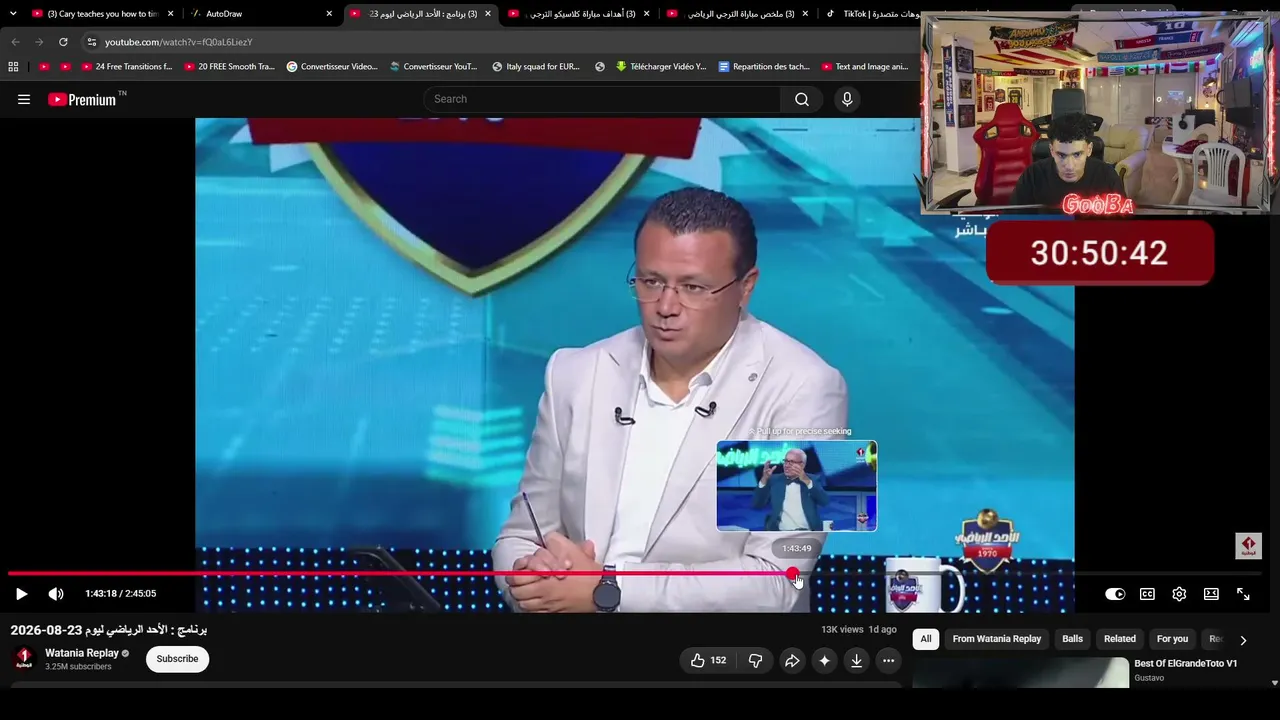Subscribe to Watania Replay channel
This screenshot has height=720, width=1280.
point(177,659)
